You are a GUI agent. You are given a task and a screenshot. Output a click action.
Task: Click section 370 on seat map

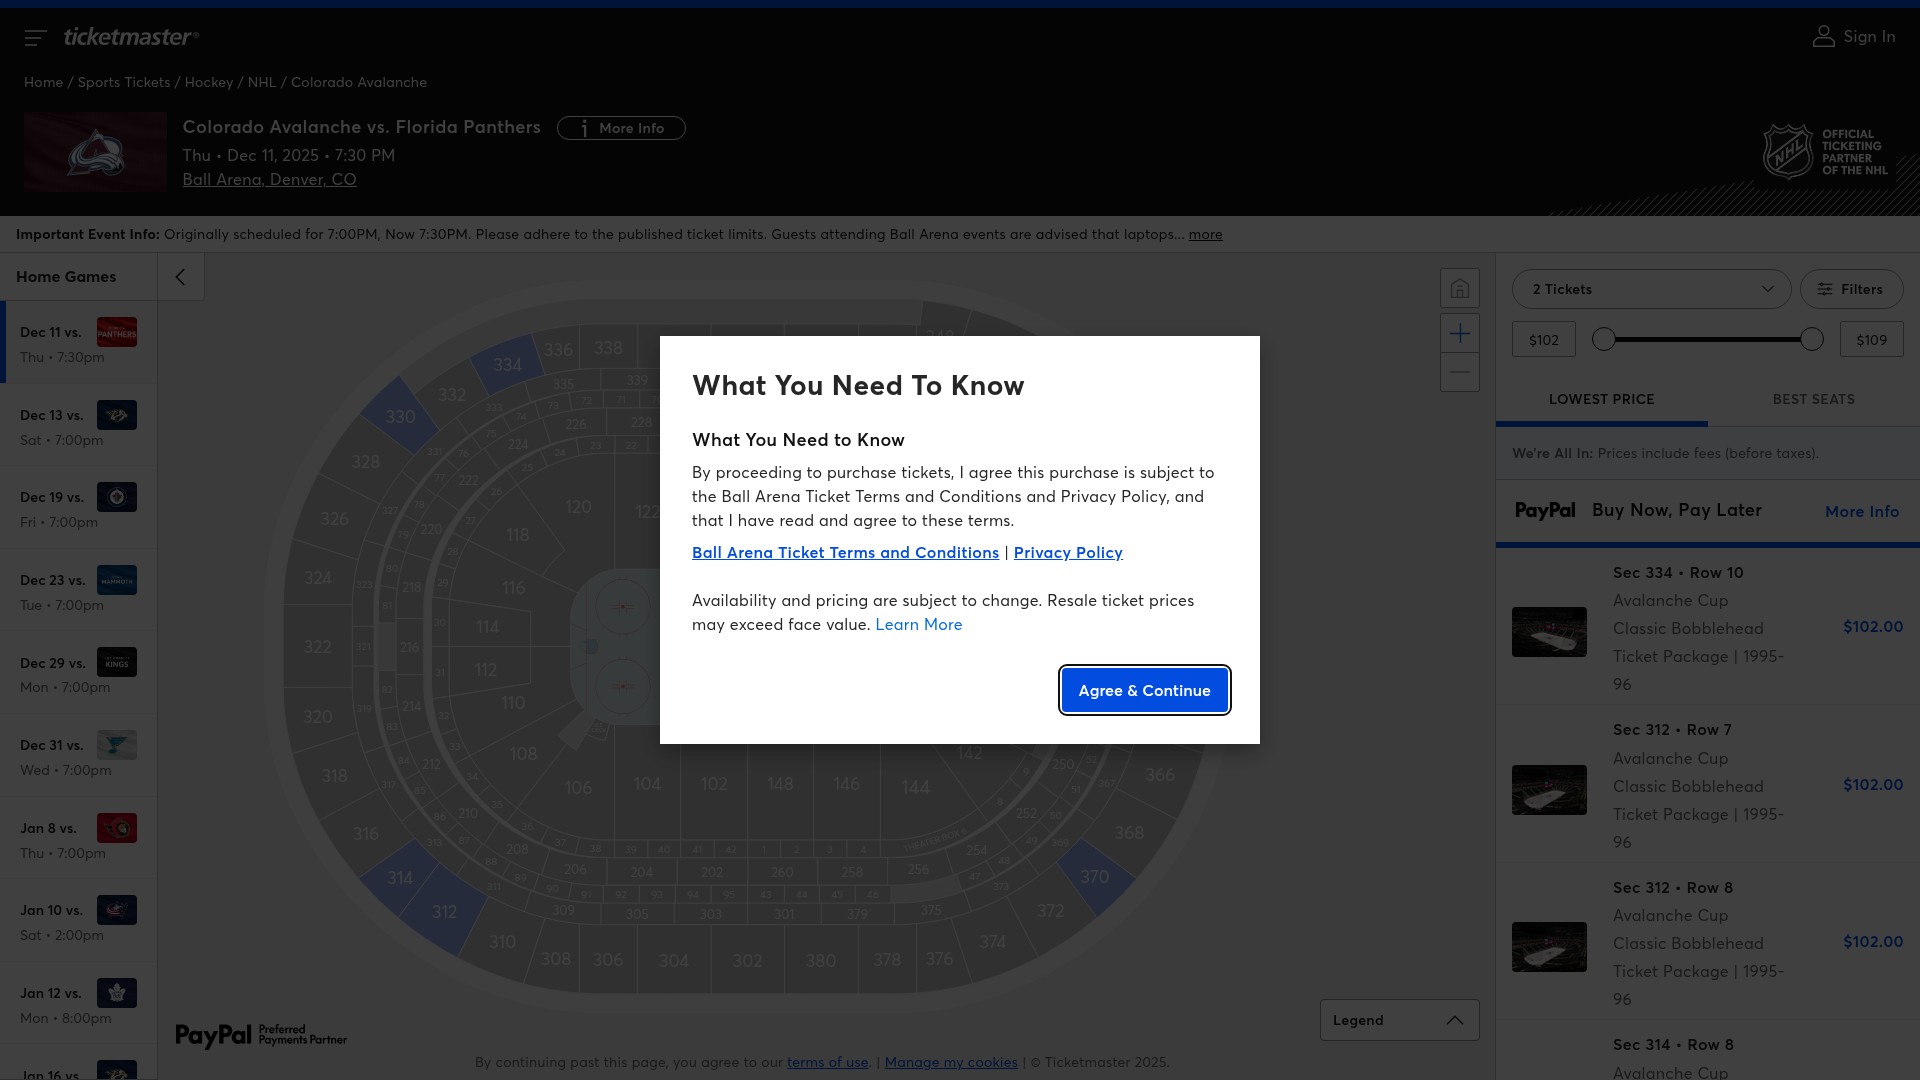point(1094,877)
